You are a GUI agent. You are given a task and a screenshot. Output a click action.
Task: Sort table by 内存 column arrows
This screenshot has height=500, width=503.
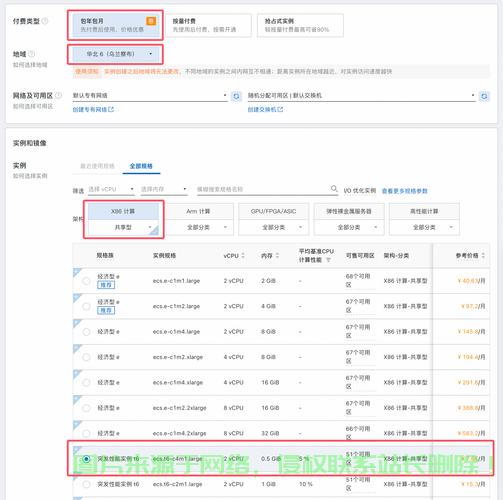pyautogui.click(x=277, y=256)
